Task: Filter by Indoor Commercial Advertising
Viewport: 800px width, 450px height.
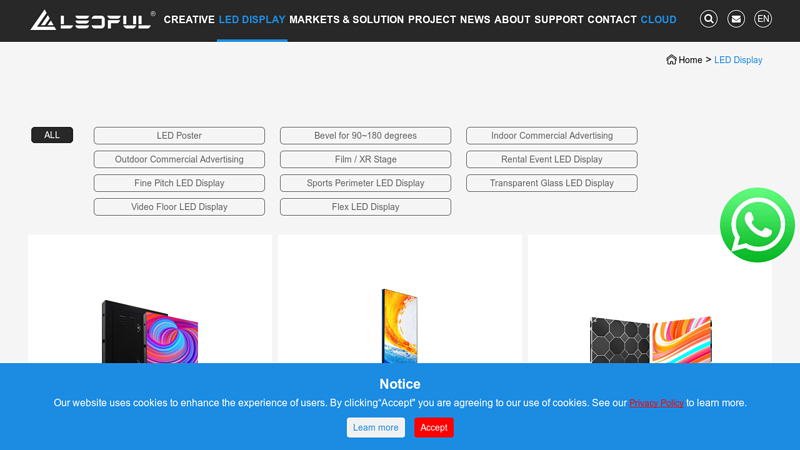Action: tap(552, 136)
